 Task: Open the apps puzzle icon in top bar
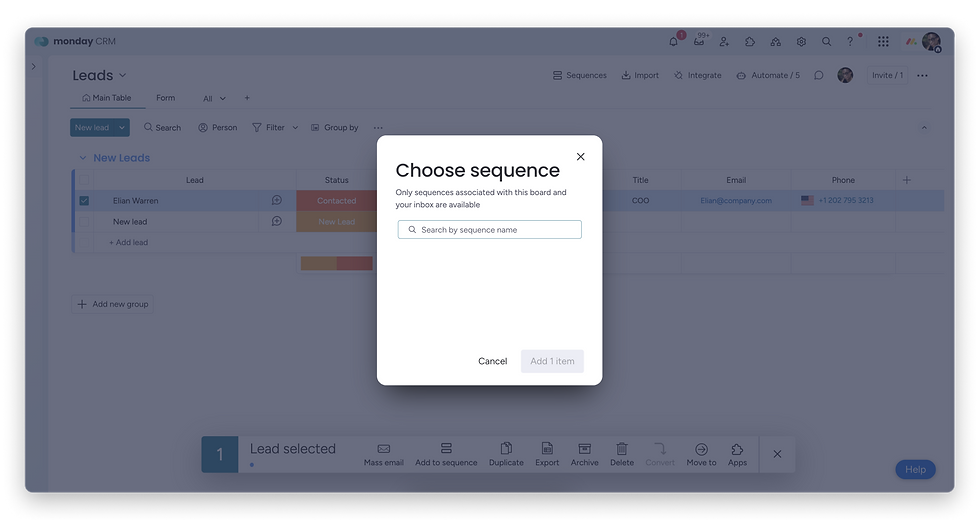(x=749, y=42)
